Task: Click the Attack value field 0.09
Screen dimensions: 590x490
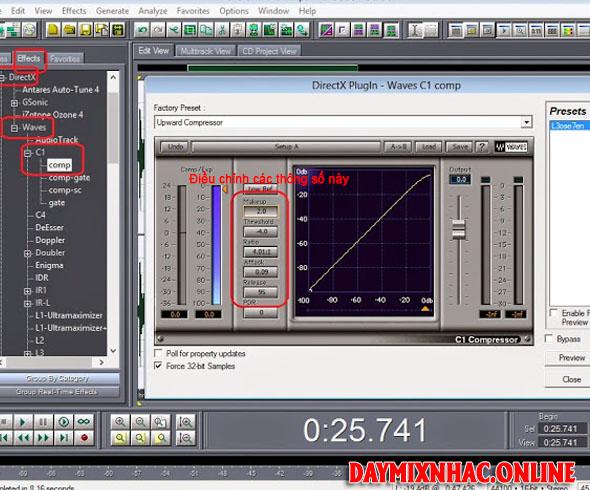Action: (261, 272)
